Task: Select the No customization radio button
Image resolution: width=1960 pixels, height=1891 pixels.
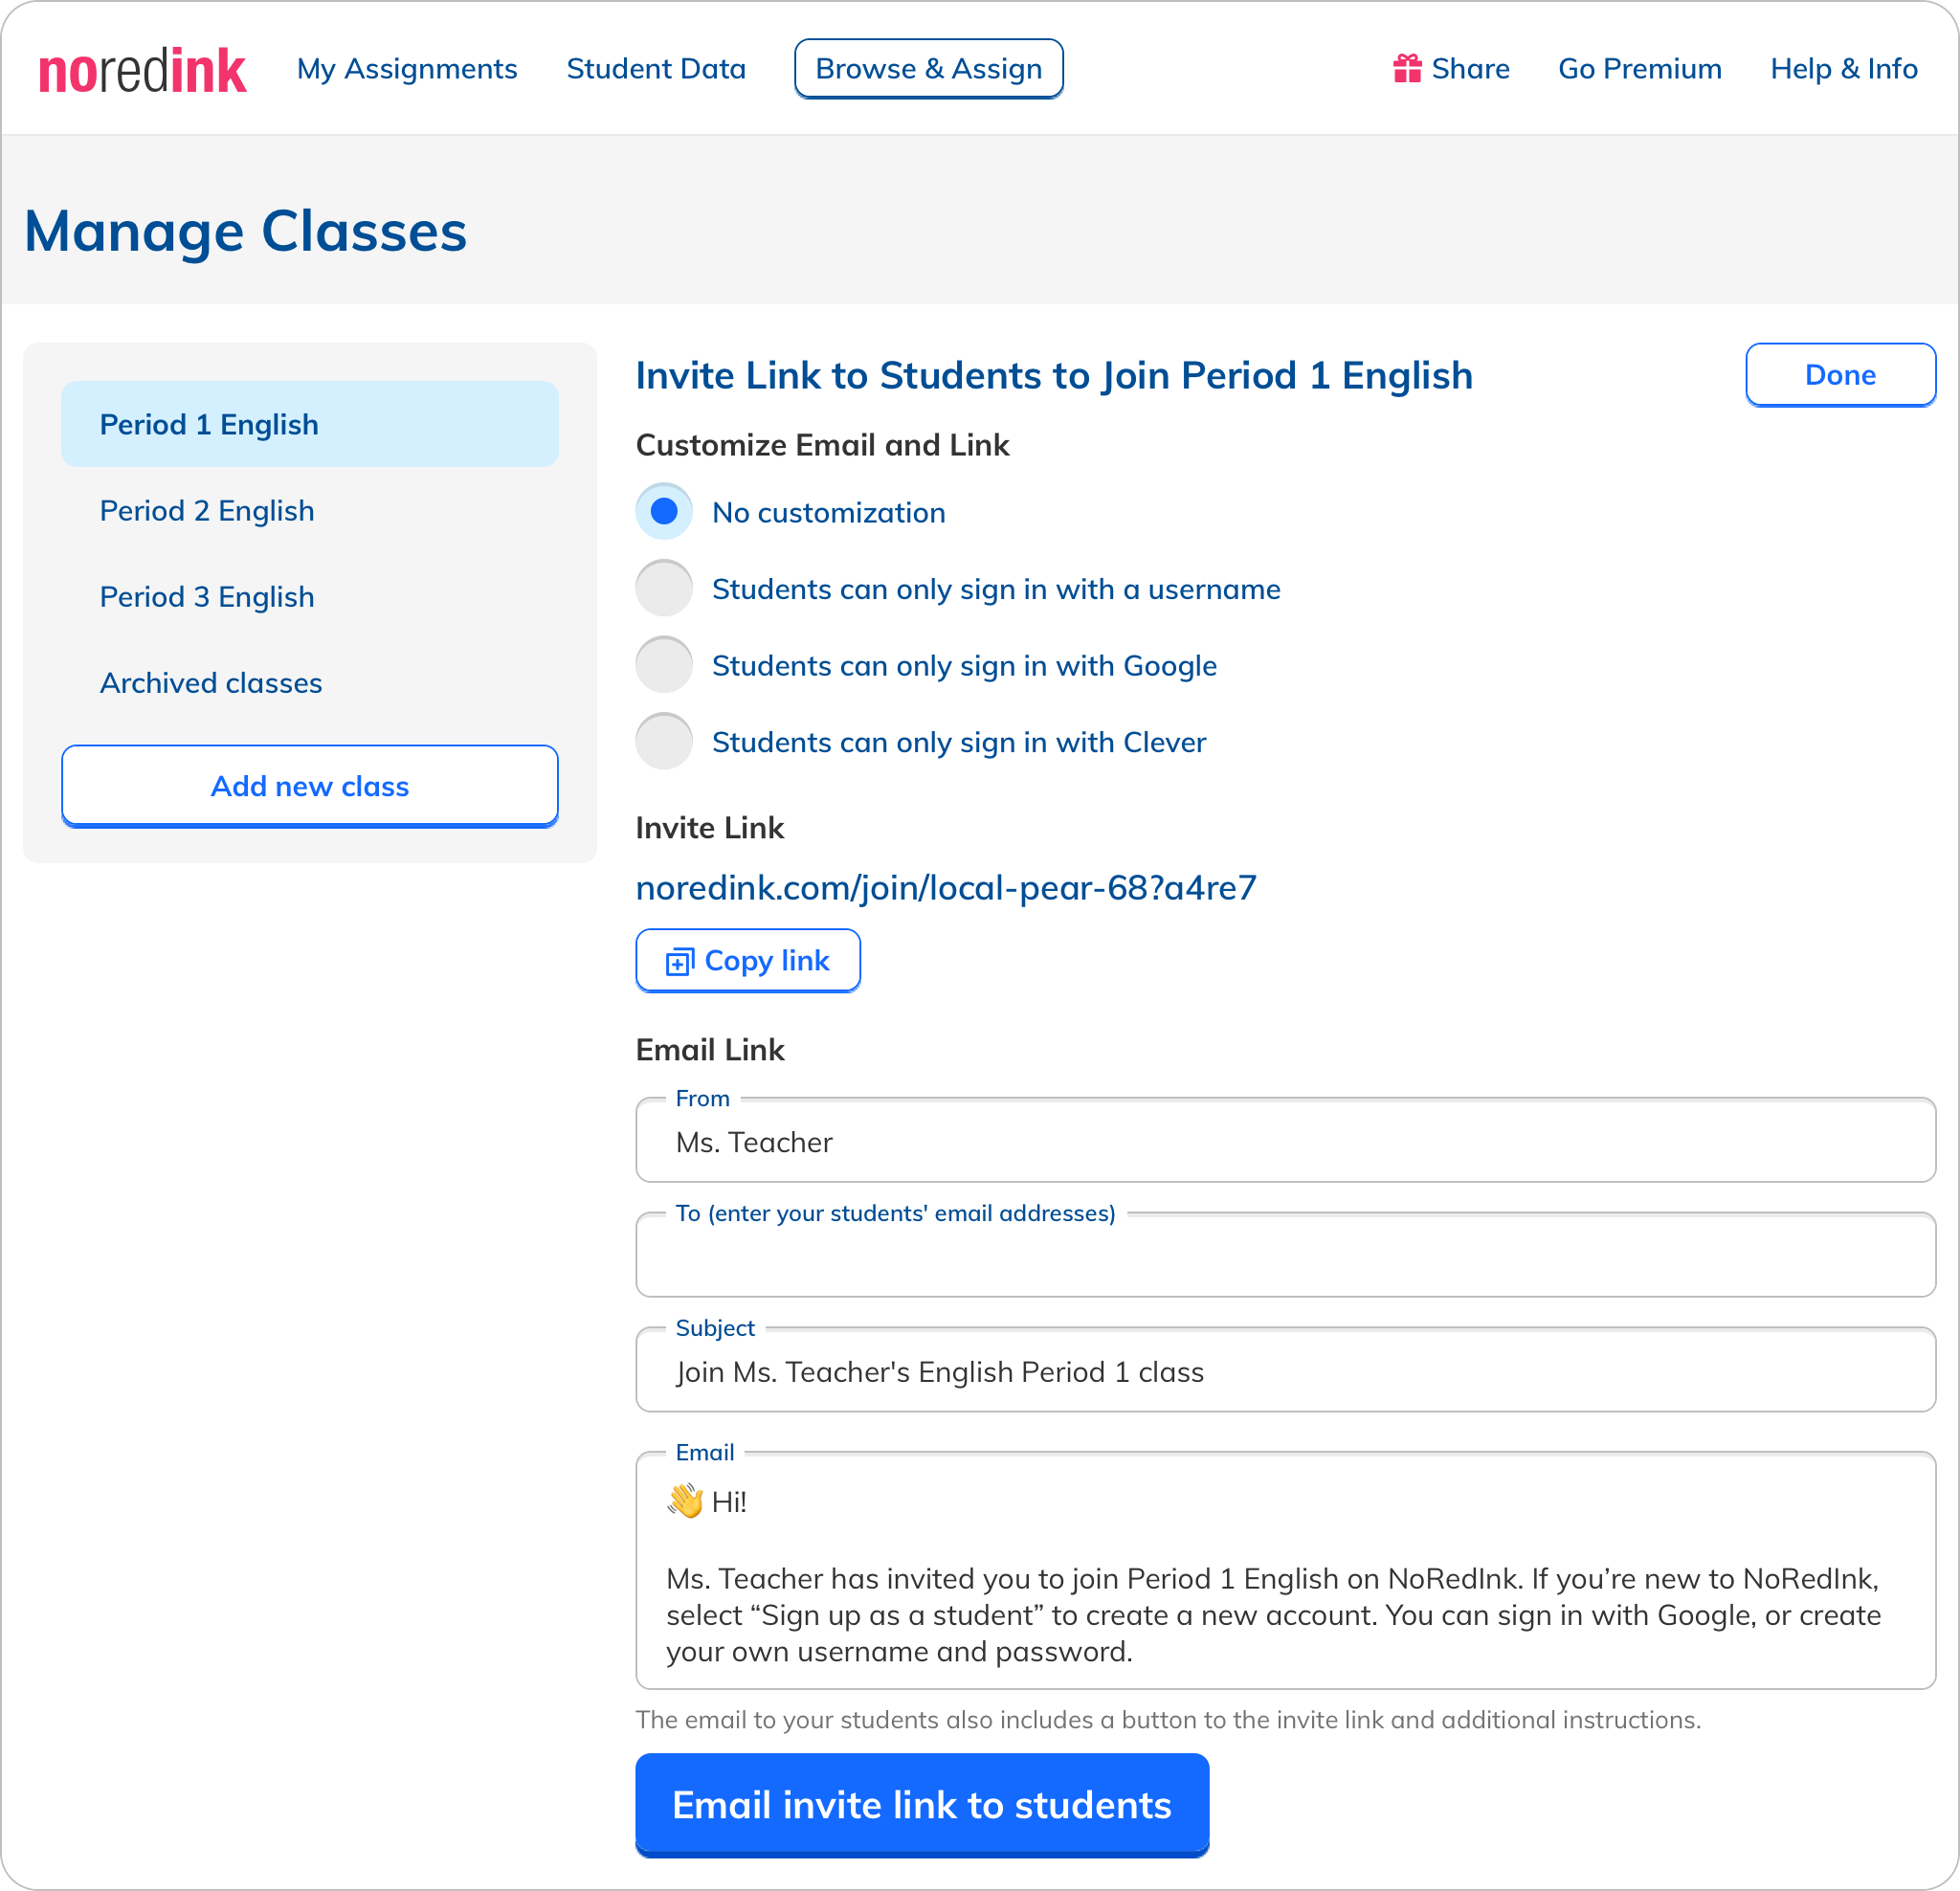Action: (x=664, y=512)
